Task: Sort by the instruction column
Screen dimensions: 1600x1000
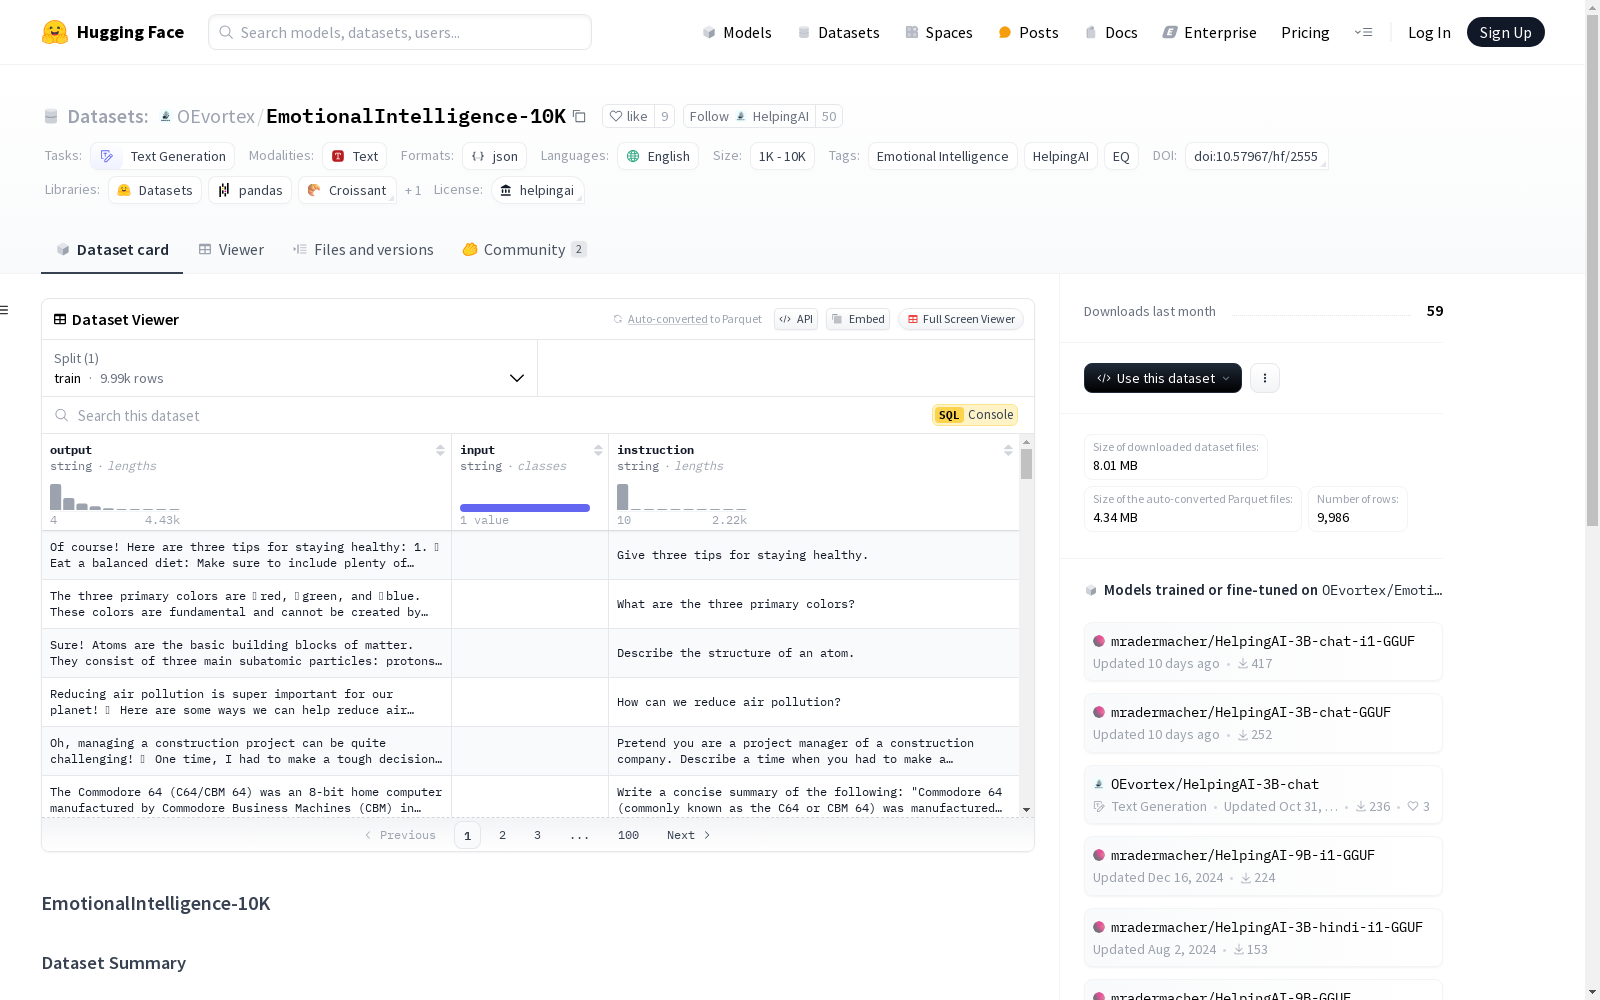Action: pyautogui.click(x=1008, y=450)
